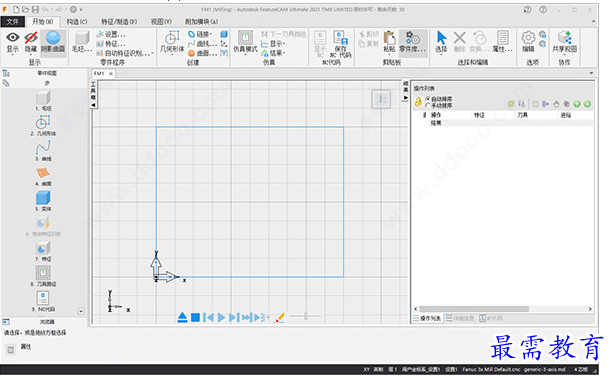612x379 pixels.
Task: Open the File (文件) menu
Action: (x=12, y=21)
